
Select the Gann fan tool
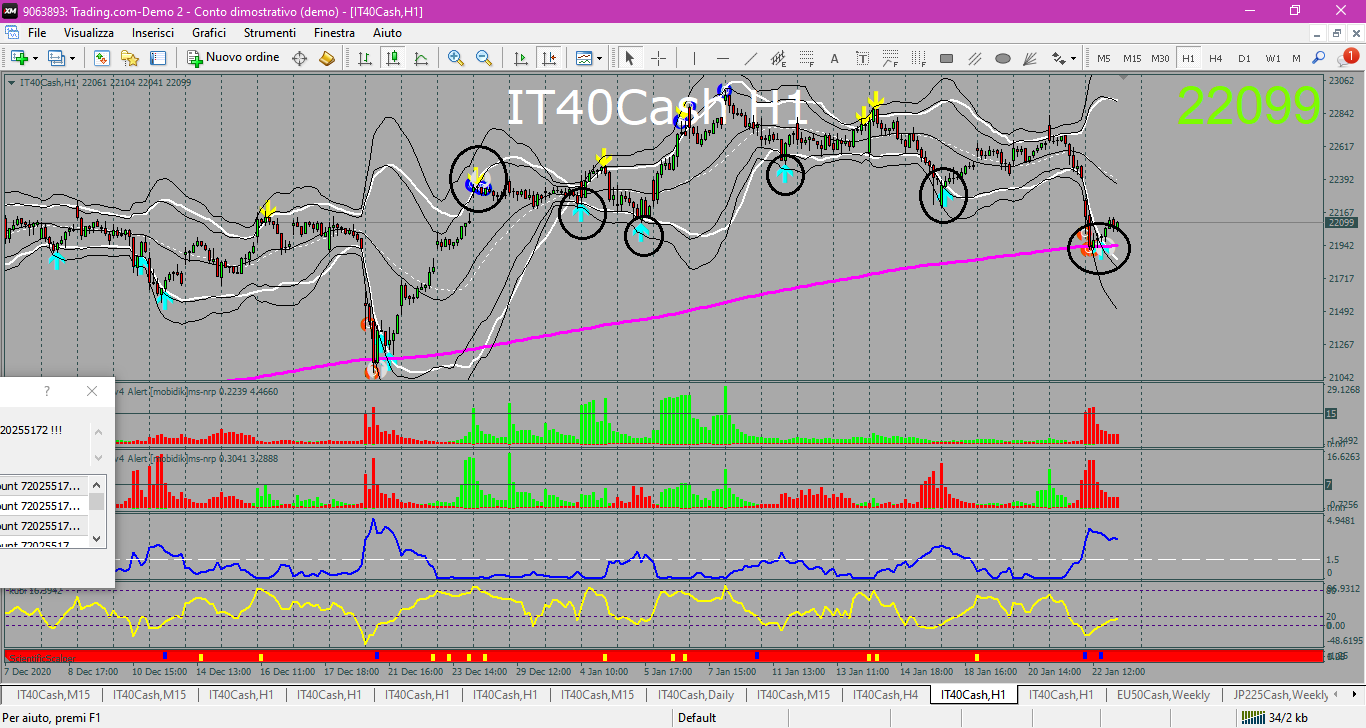[1030, 58]
